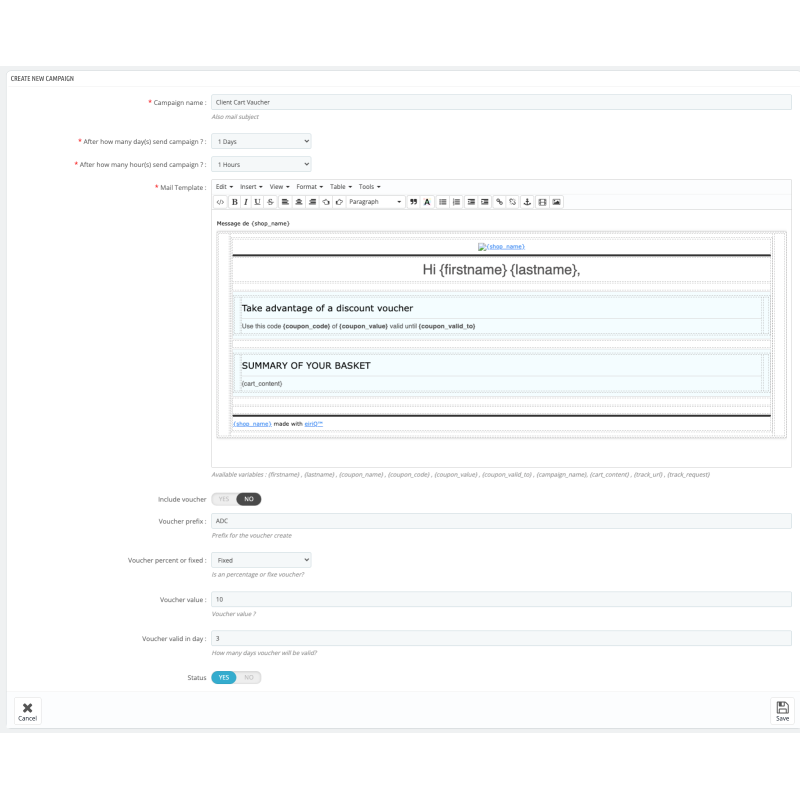Open the Paragraph format selector
The width and height of the screenshot is (800, 800).
(375, 202)
